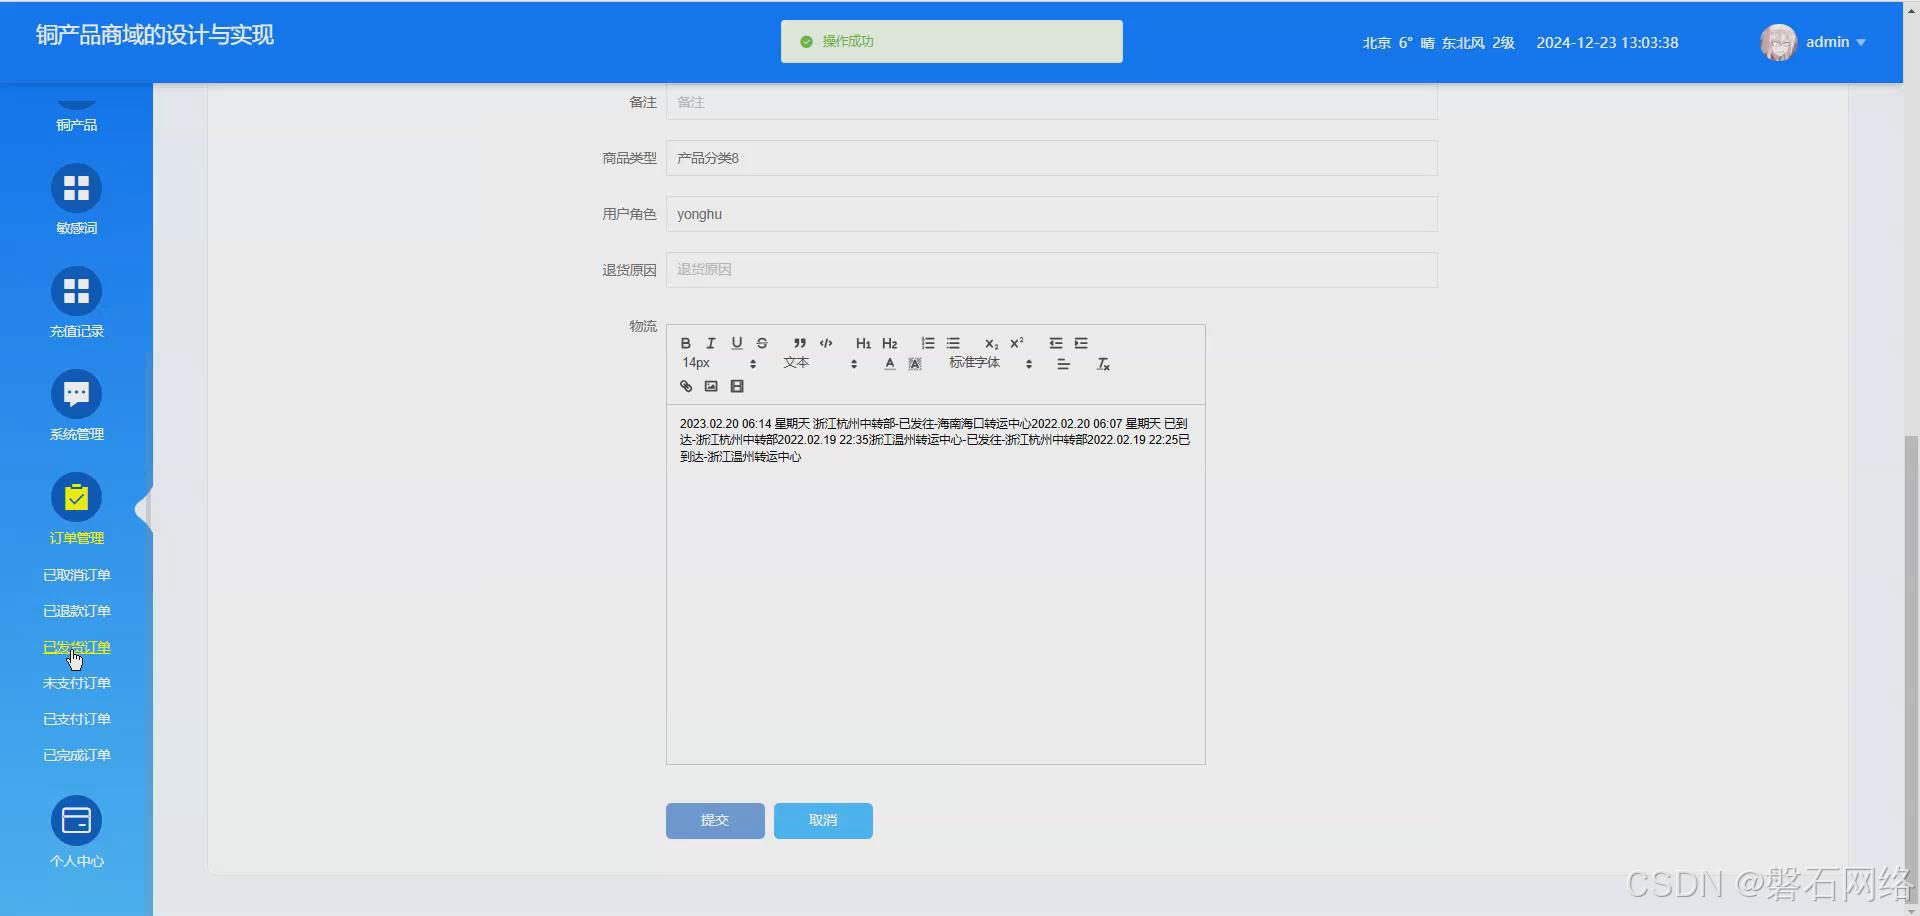
Task: Open the 标准字体 font family dropdown
Action: (990, 363)
